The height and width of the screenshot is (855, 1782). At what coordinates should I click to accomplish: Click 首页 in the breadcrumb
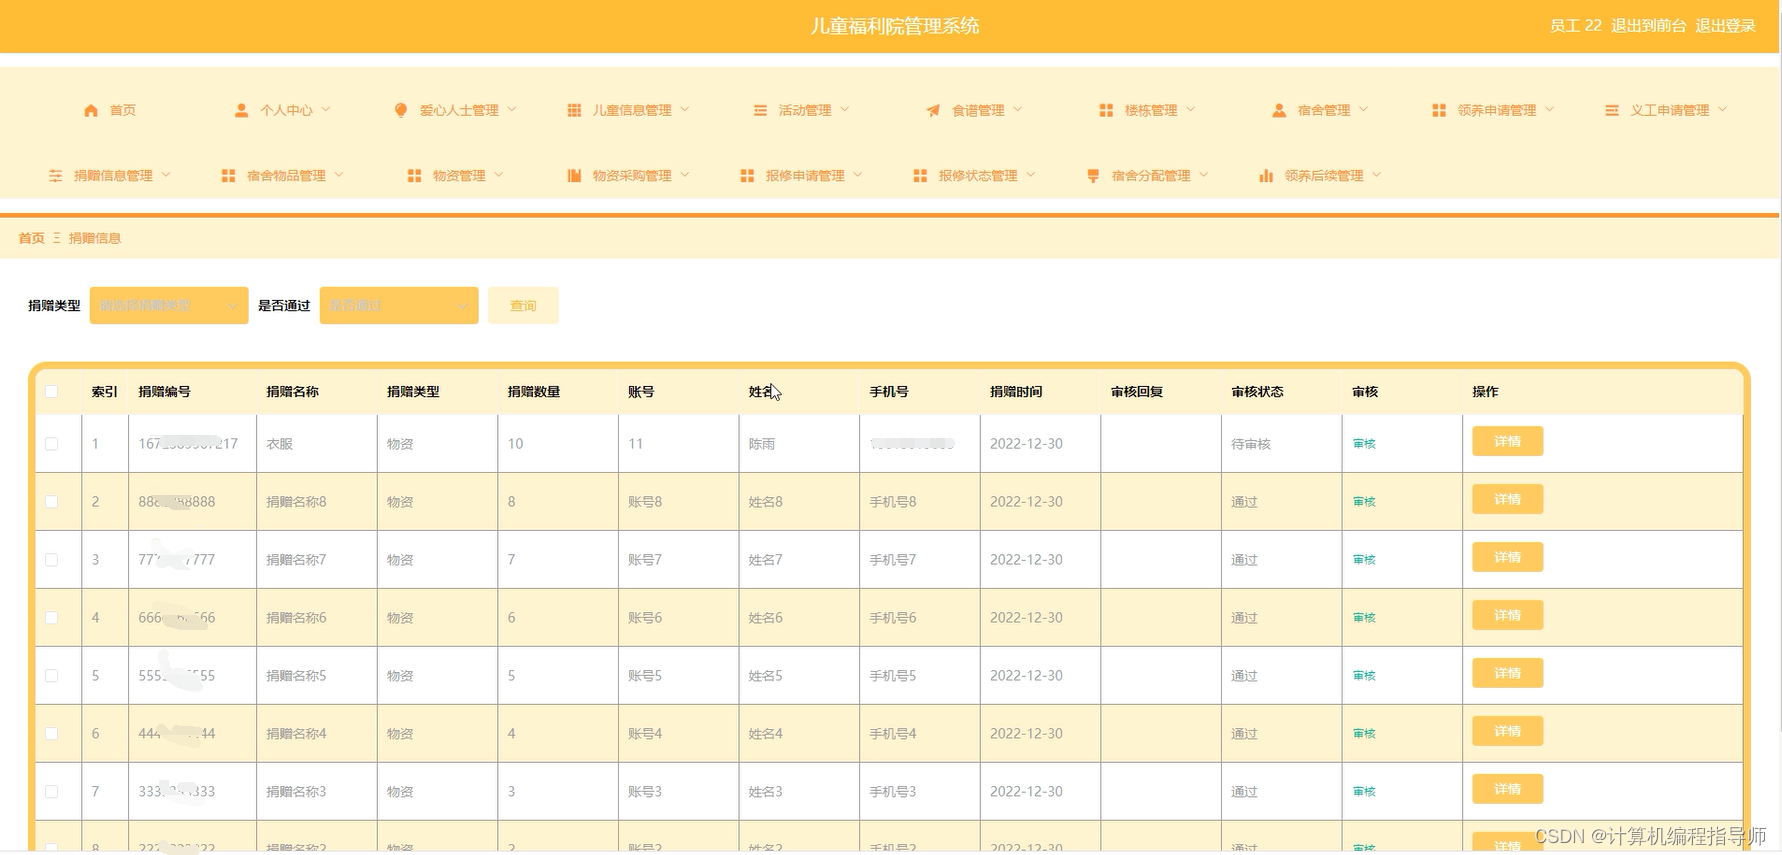point(31,238)
